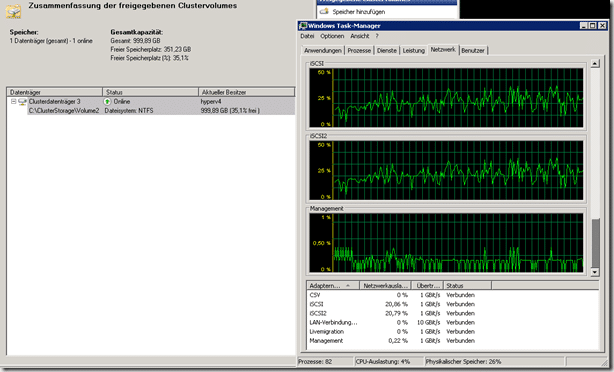Viewport: 614px width, 372px height.
Task: Switch to the Leistung tab
Action: tap(414, 51)
